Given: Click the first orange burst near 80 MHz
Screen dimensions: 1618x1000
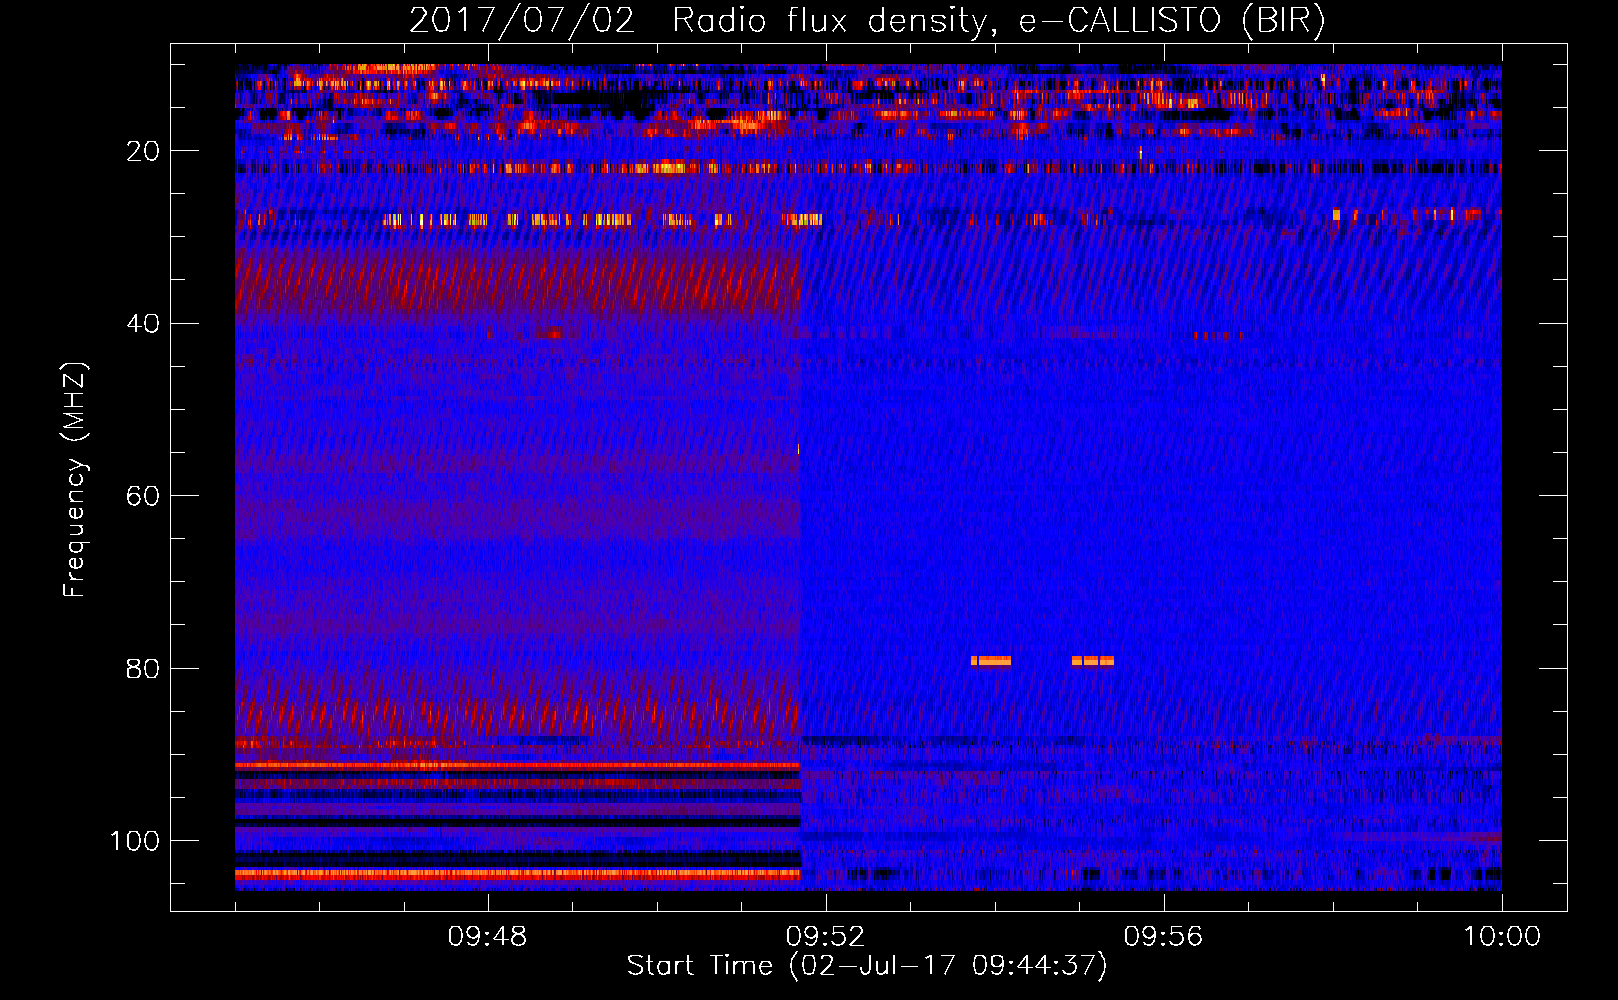Looking at the screenshot, I should coord(991,660).
